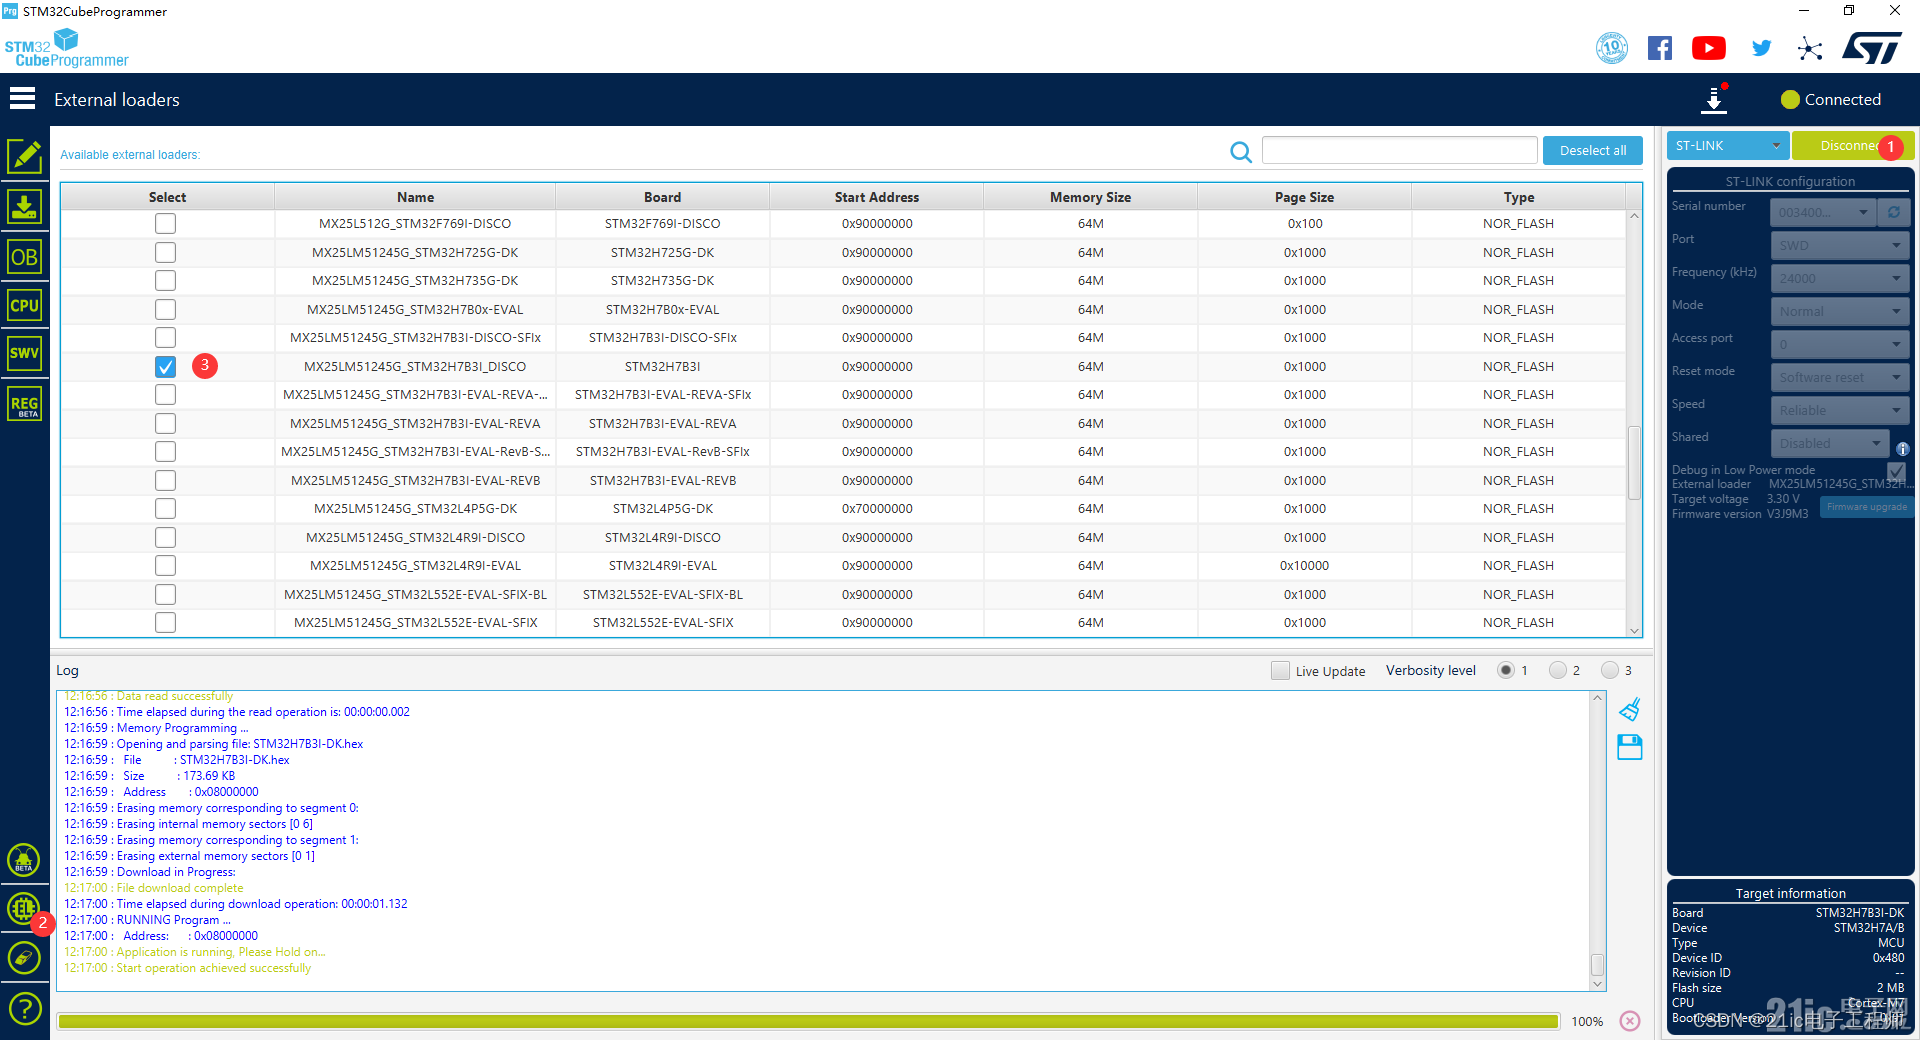The width and height of the screenshot is (1920, 1040).
Task: Check the MX25LM51245G_STM32H7B0x-EVAL loader
Action: (x=166, y=310)
